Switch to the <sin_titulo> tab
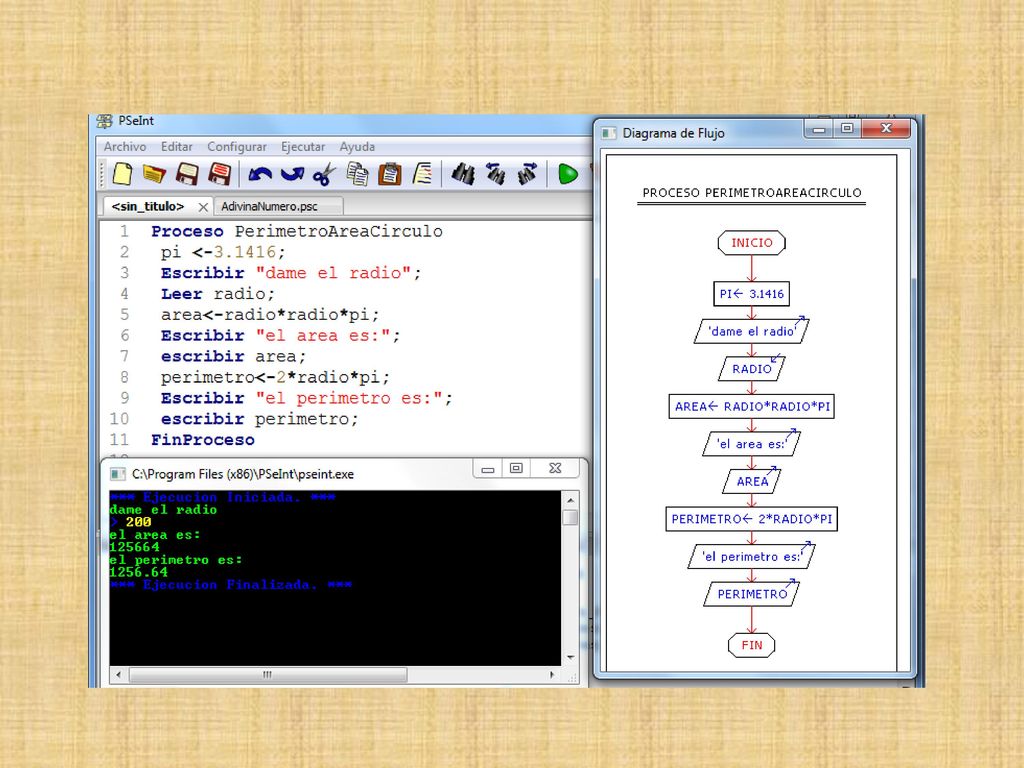Screen dimensions: 1024x768 pos(148,206)
